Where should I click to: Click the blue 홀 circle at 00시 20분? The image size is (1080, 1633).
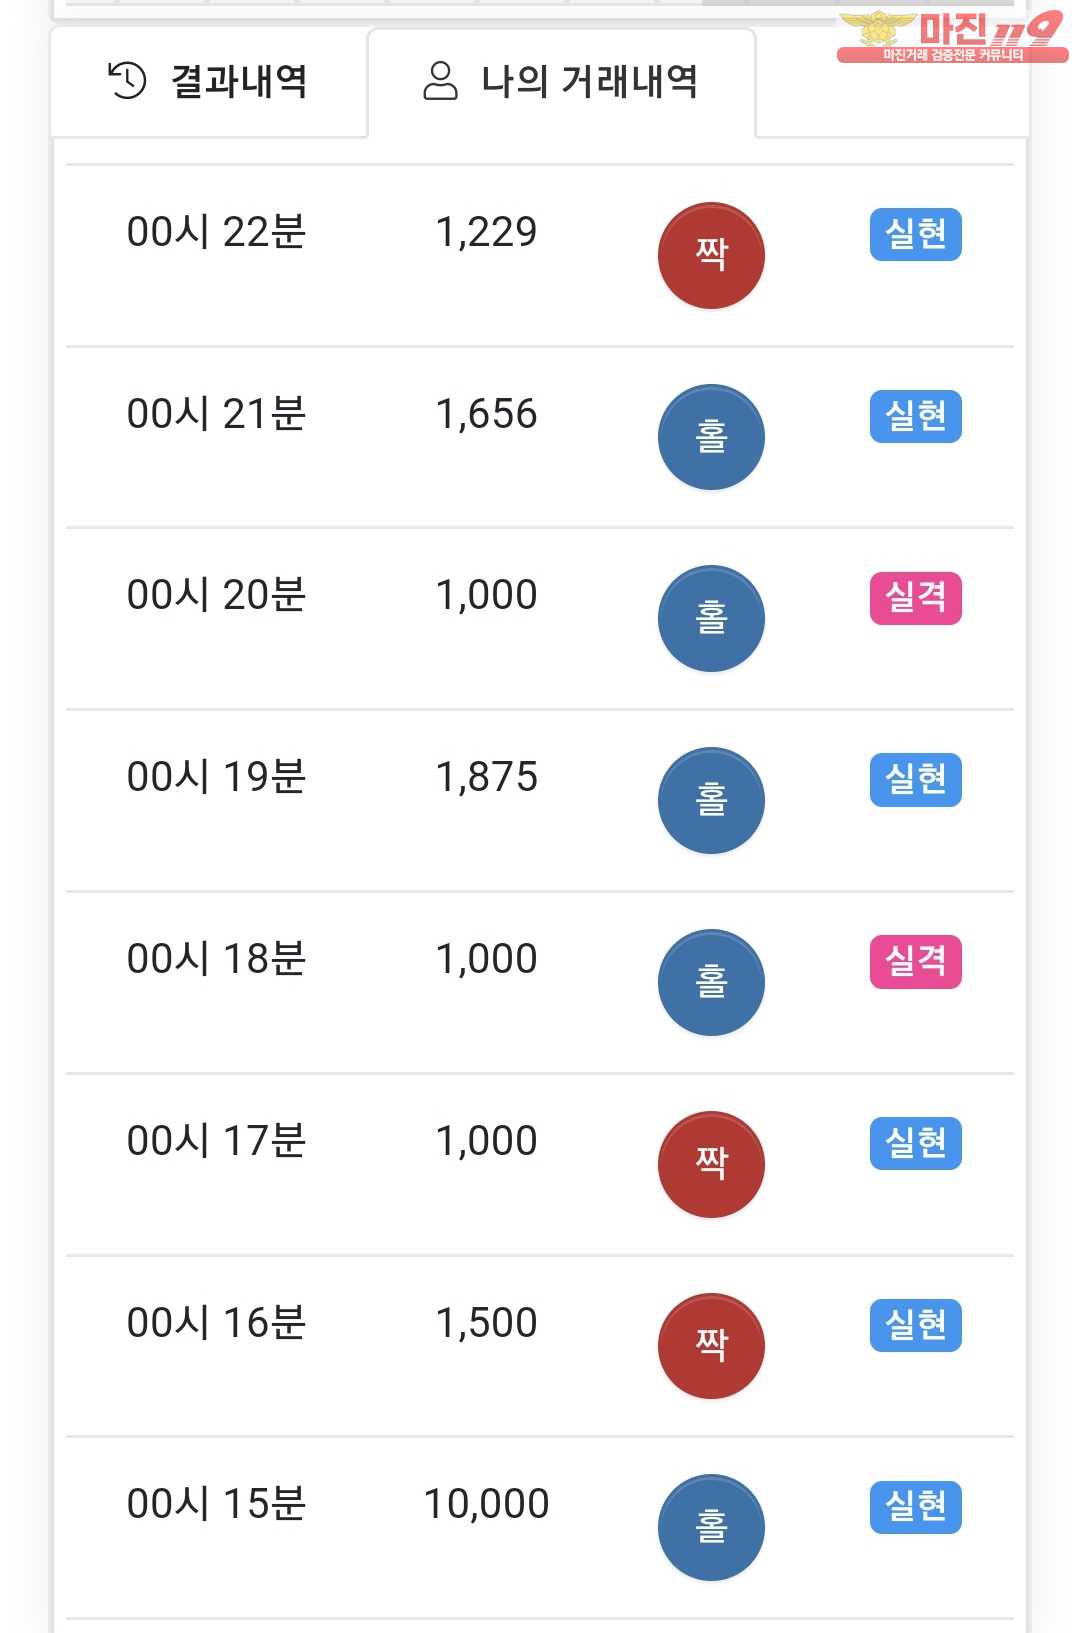(x=711, y=619)
